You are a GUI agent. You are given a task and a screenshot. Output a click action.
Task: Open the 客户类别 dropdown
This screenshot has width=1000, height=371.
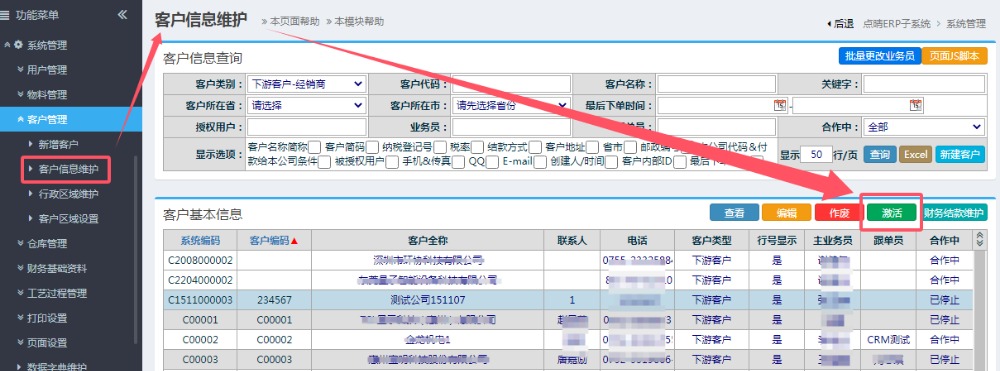306,84
